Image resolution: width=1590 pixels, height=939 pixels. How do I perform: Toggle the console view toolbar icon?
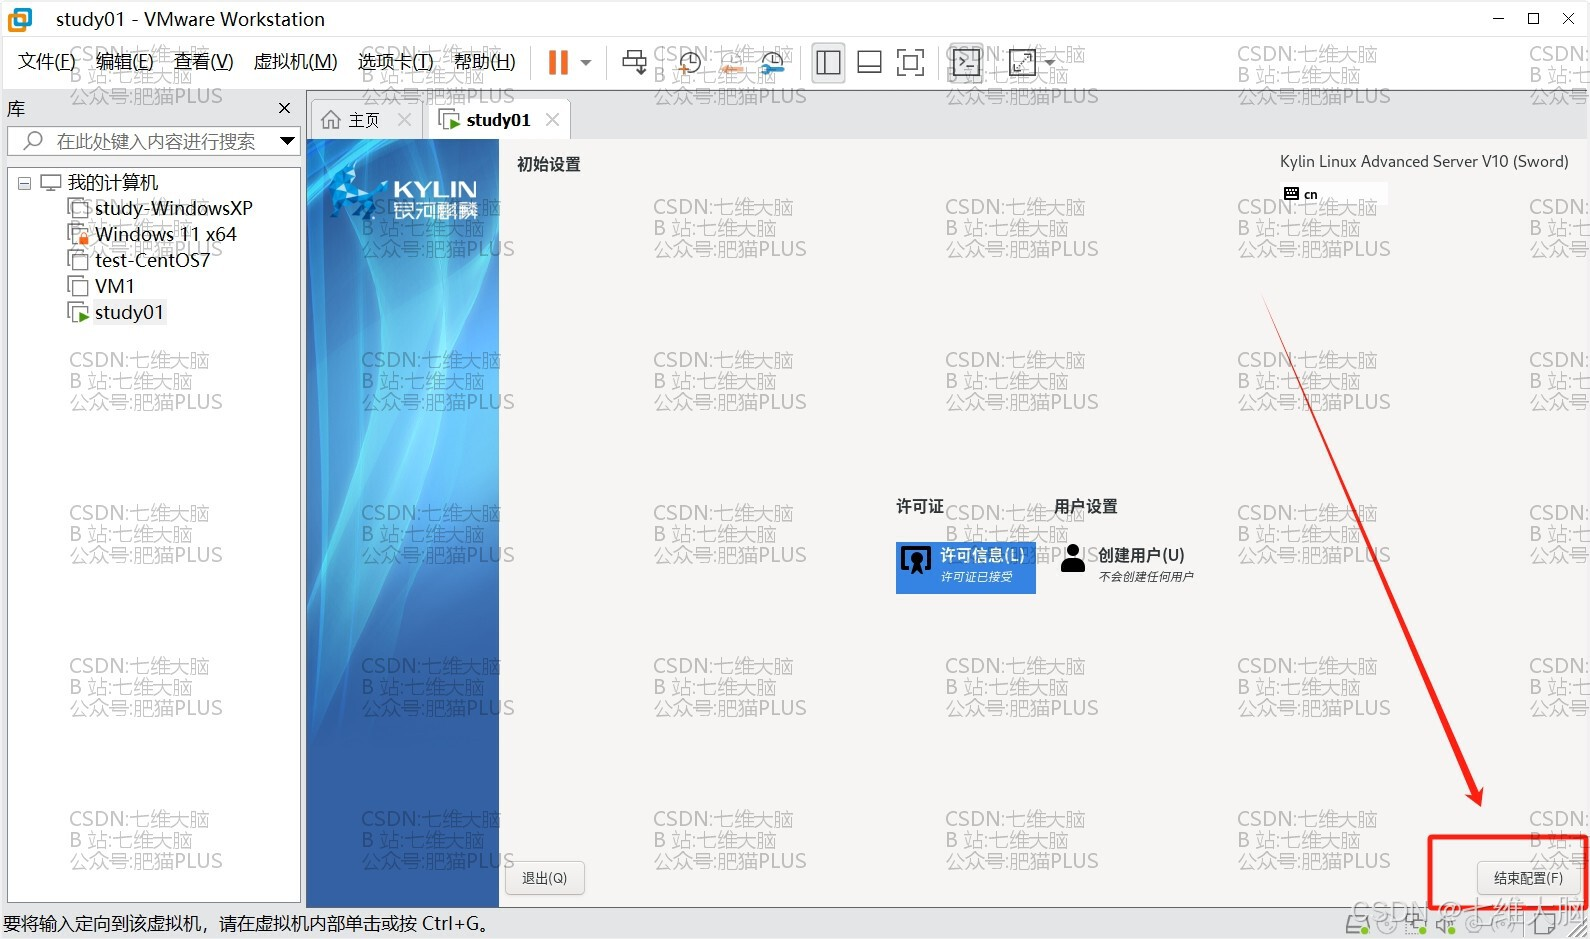(x=966, y=62)
